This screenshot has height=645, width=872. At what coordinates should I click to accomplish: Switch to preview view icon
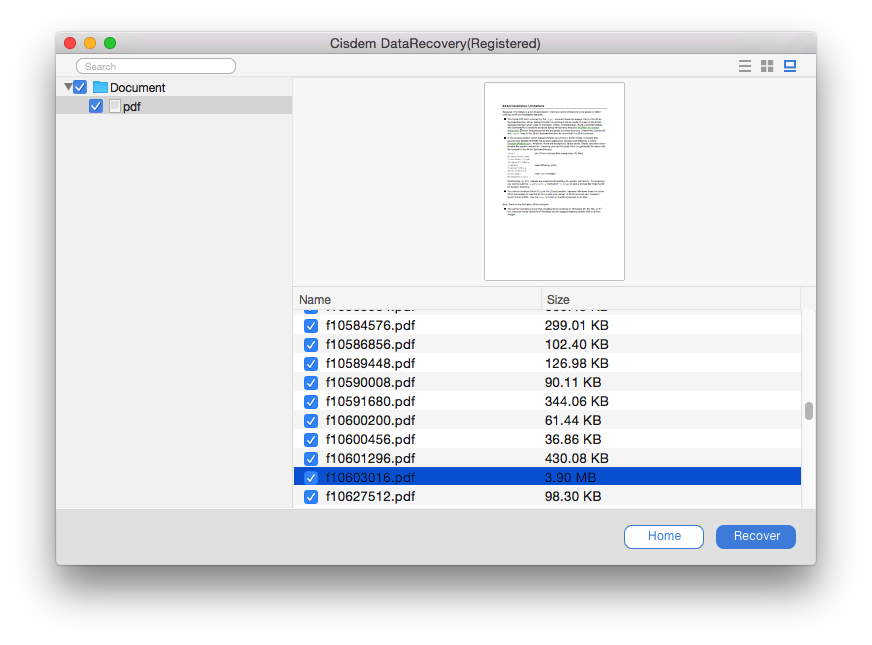790,66
